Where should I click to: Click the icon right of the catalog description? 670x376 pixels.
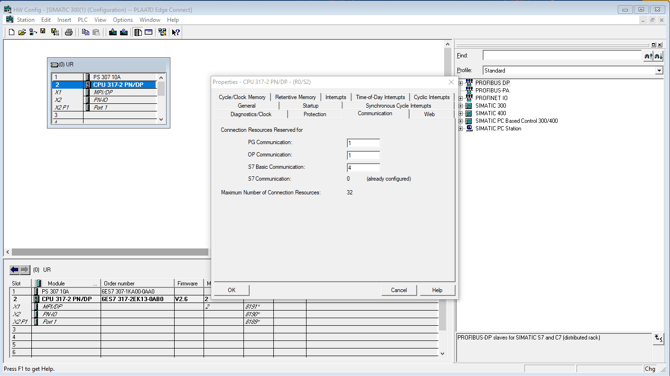pos(658,338)
